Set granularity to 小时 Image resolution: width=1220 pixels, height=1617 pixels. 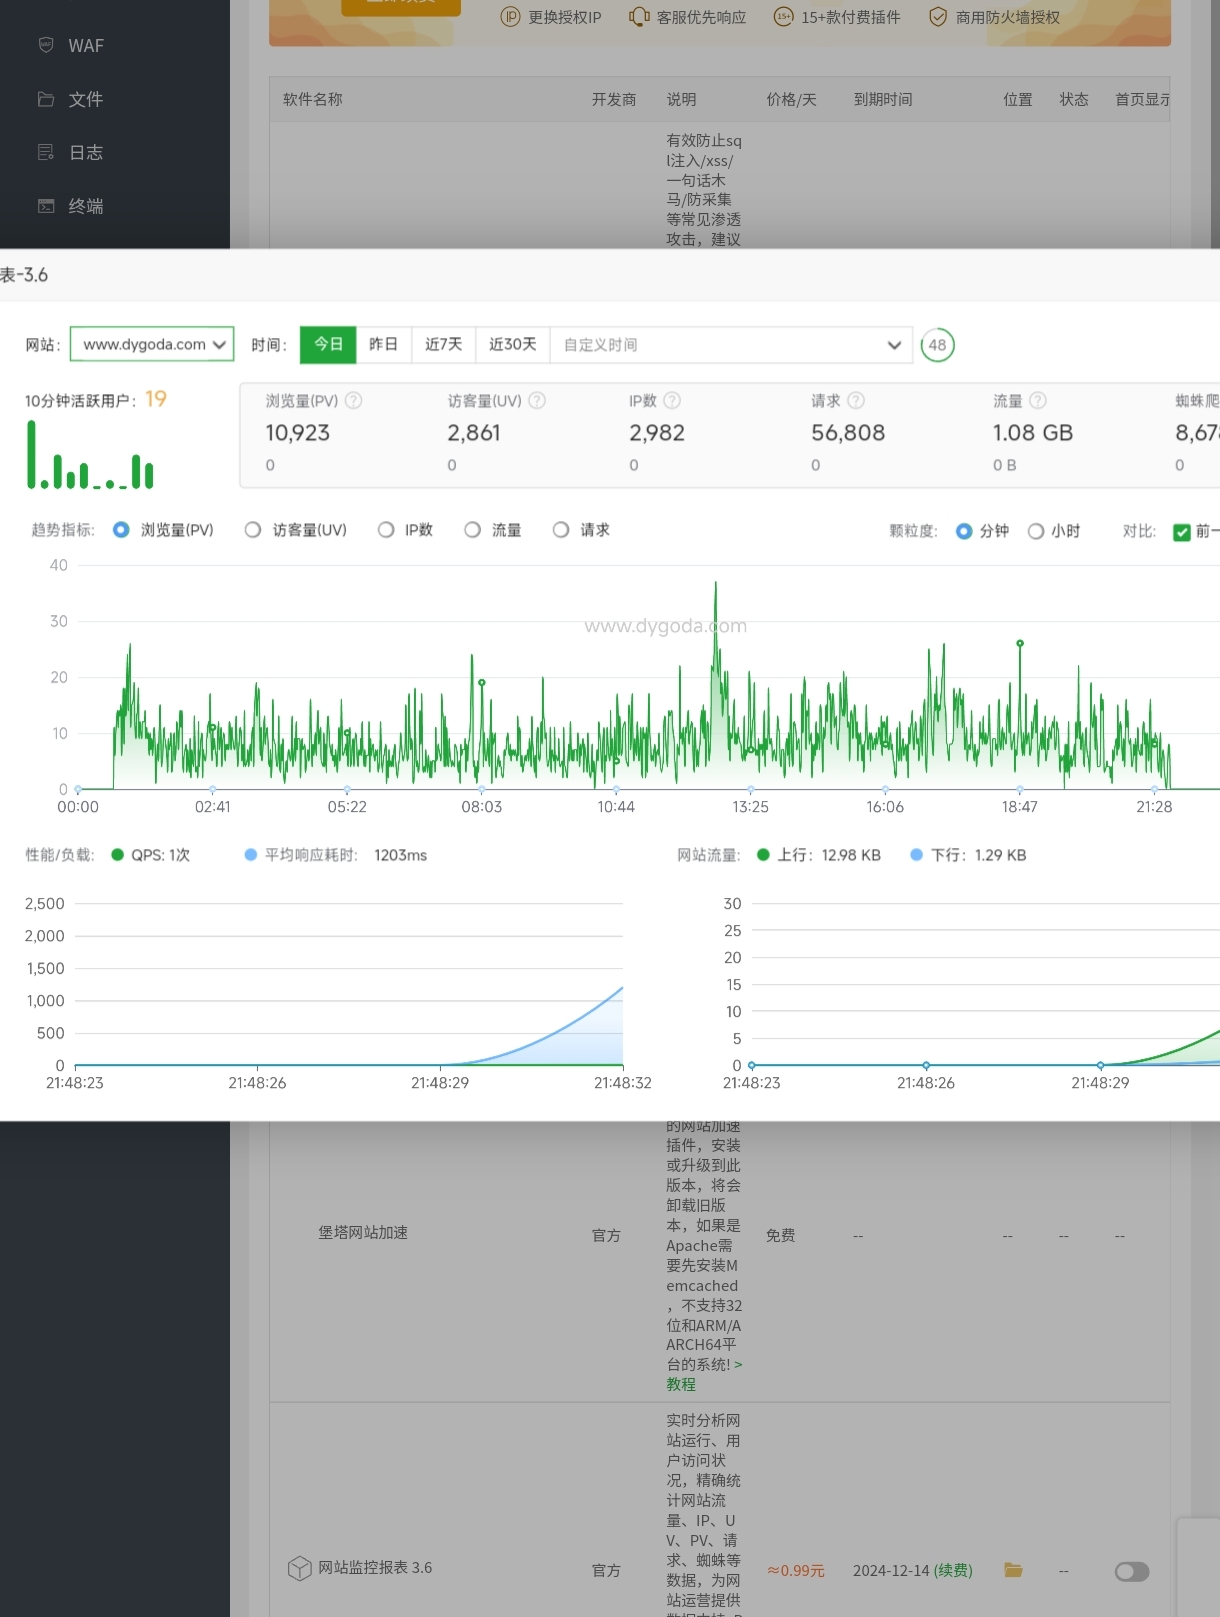pyautogui.click(x=1036, y=531)
